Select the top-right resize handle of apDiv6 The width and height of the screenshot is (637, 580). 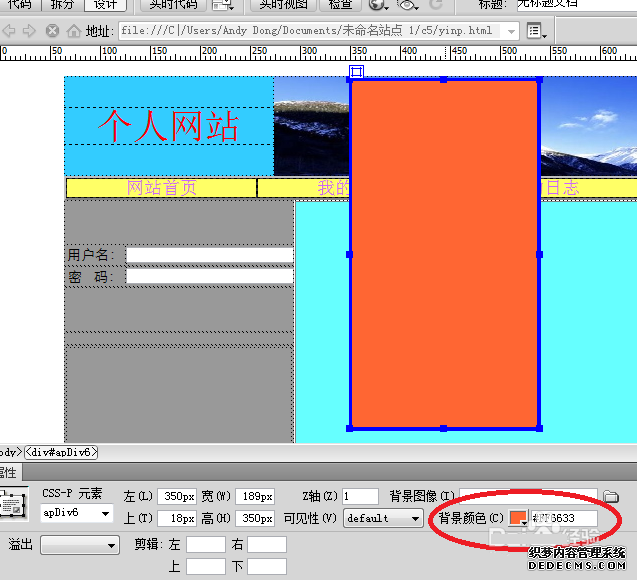pyautogui.click(x=539, y=80)
